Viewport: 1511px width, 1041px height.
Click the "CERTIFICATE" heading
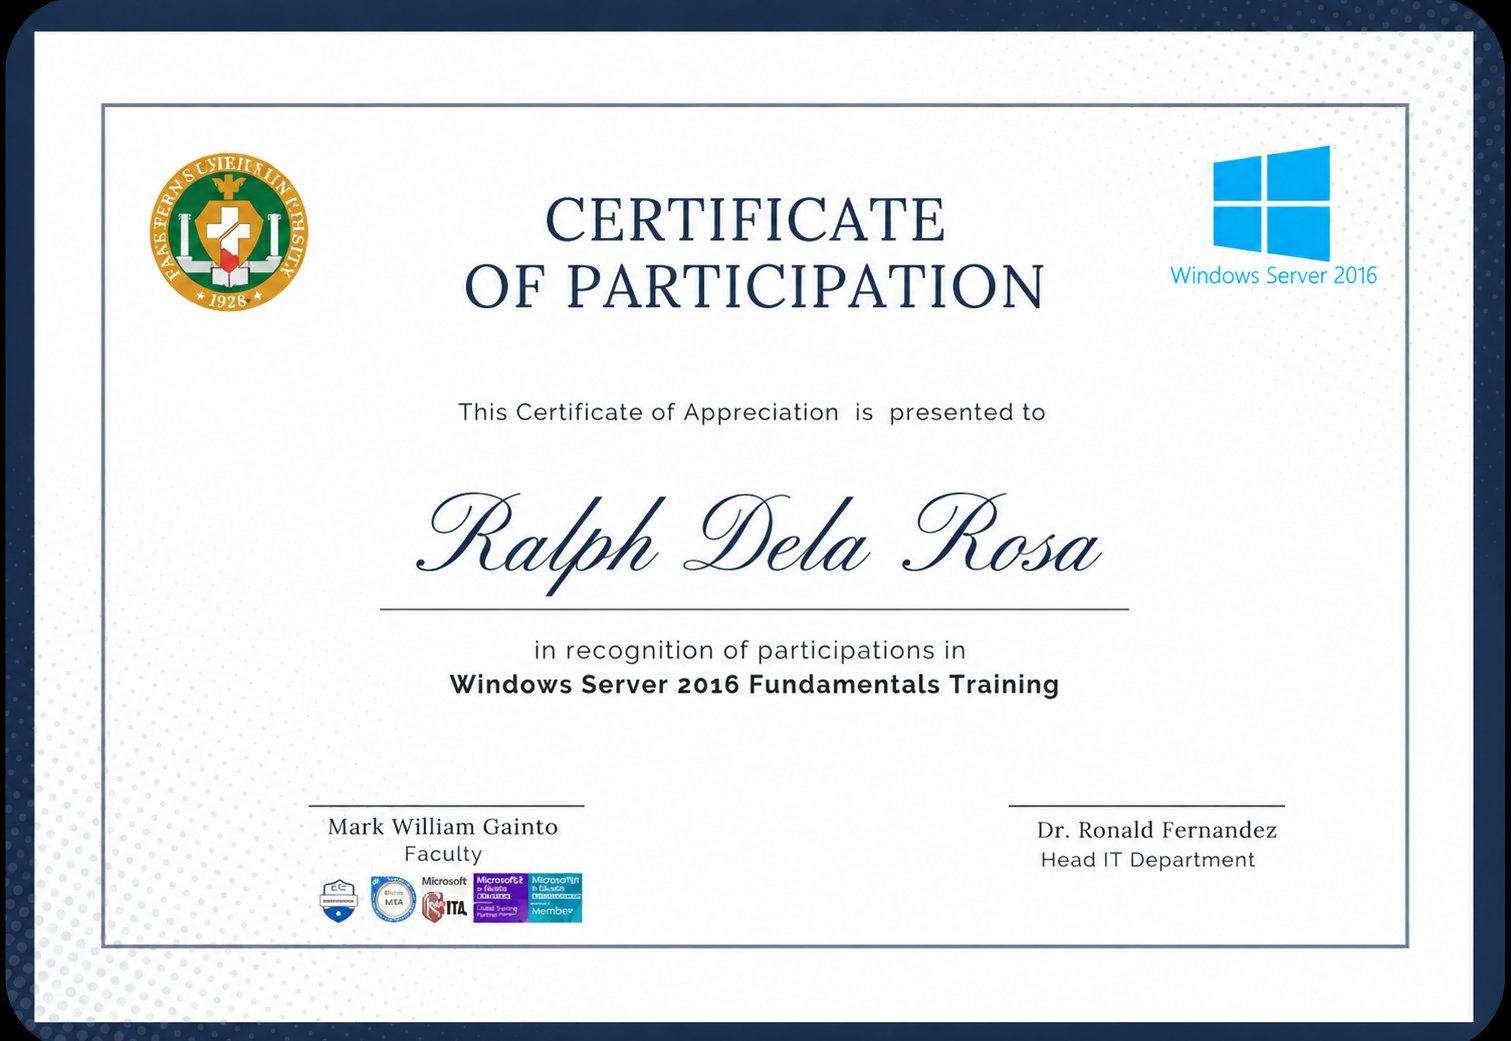745,220
